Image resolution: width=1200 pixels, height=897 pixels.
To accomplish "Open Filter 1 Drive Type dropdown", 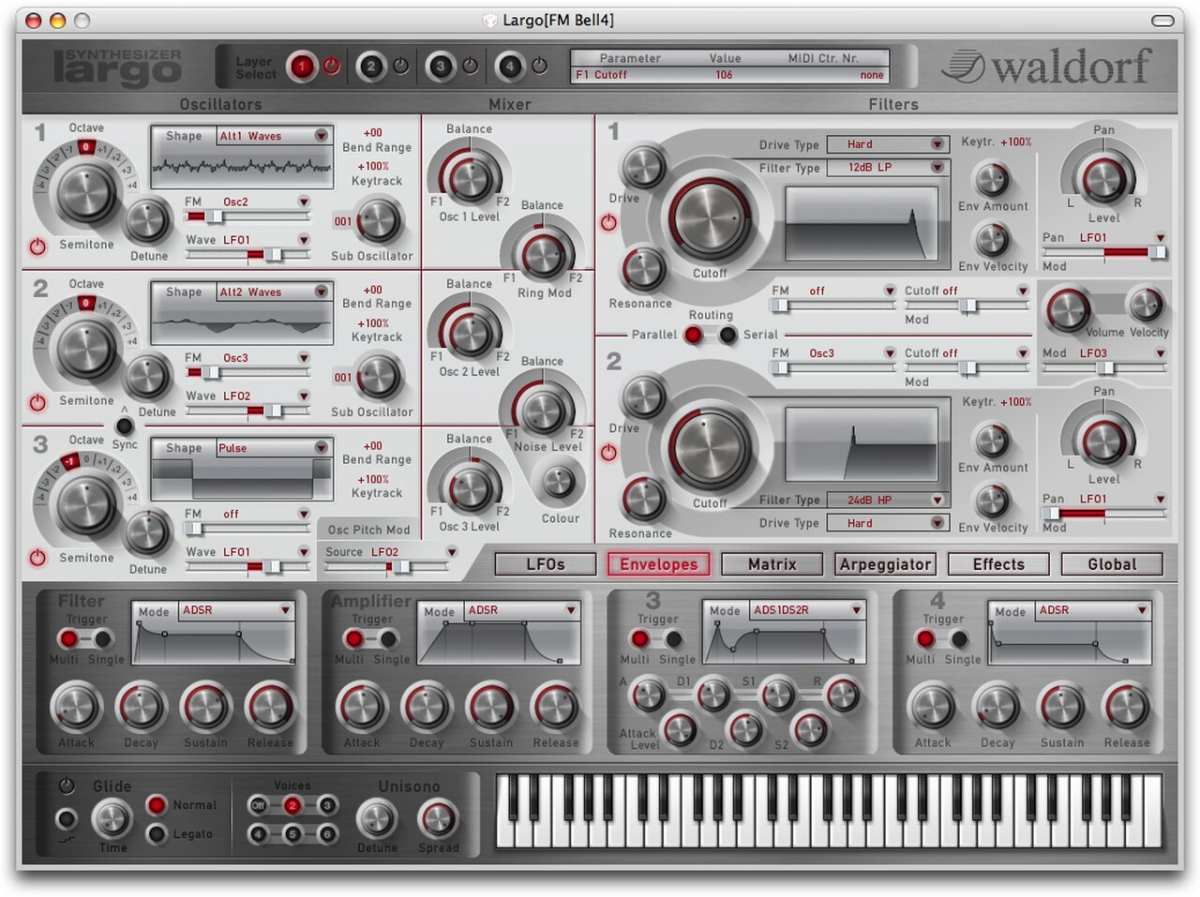I will (887, 144).
